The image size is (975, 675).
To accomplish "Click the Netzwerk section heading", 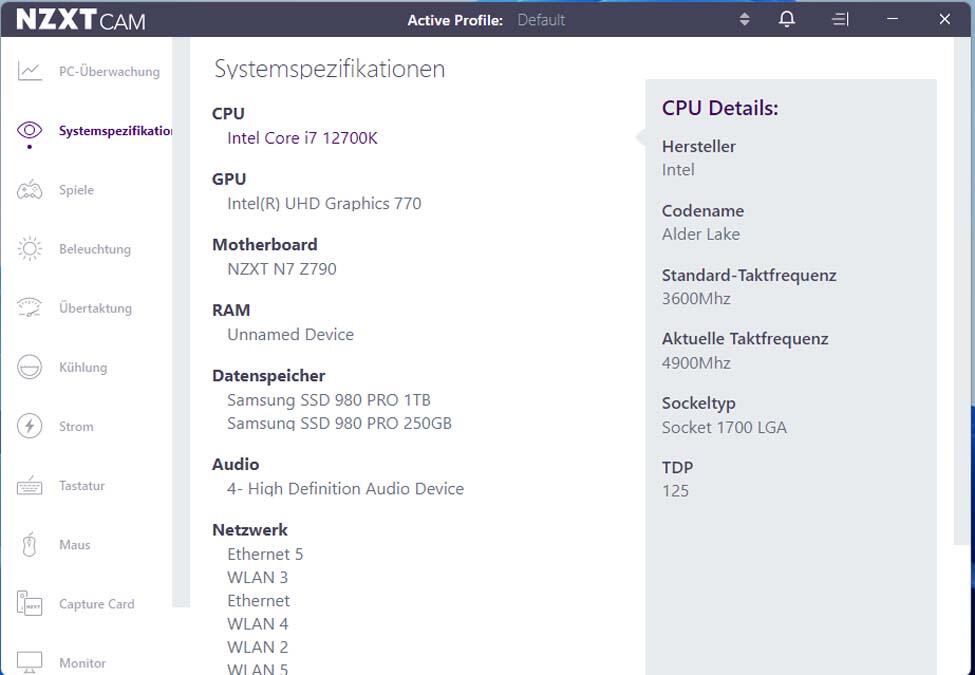I will tap(250, 530).
